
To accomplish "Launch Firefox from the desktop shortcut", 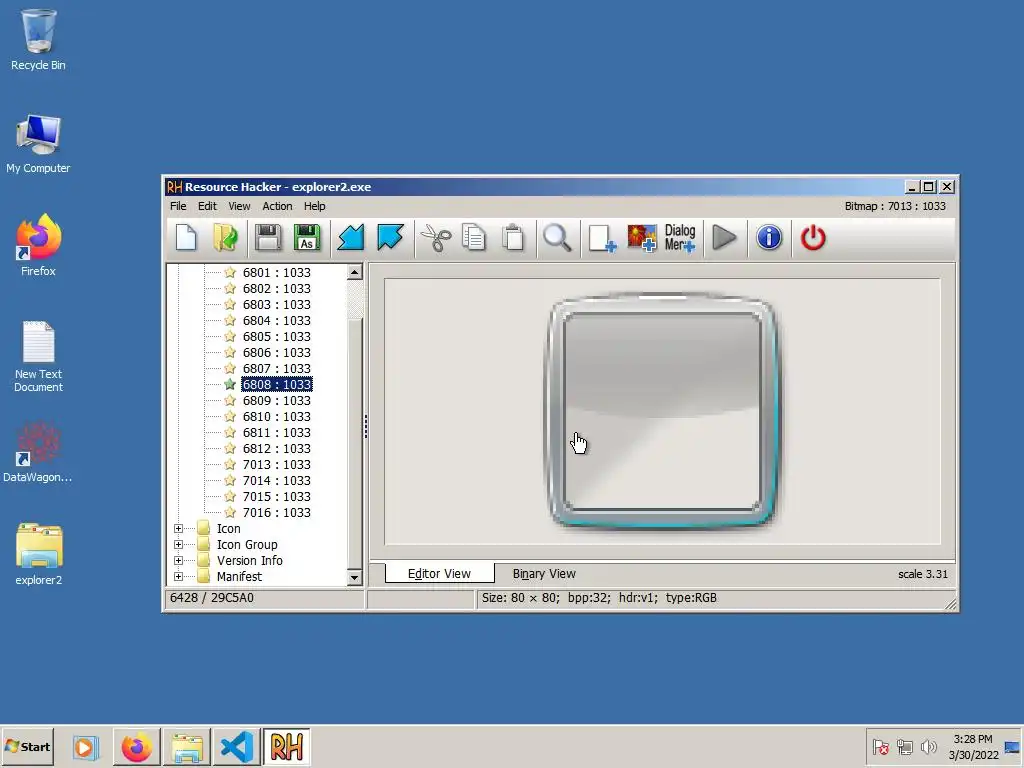I will tap(38, 245).
